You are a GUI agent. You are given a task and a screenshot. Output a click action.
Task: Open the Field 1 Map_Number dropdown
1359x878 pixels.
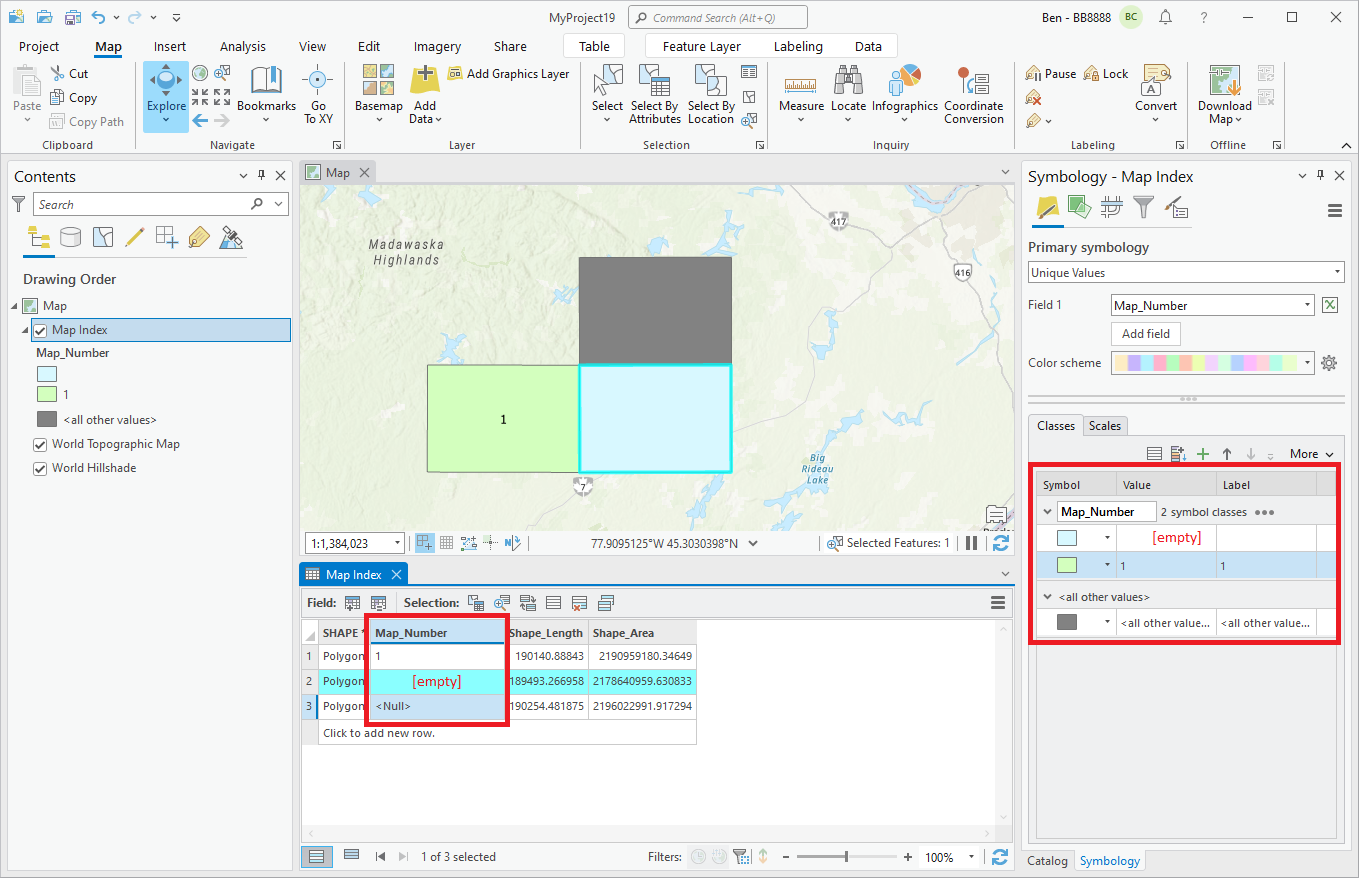click(1308, 306)
